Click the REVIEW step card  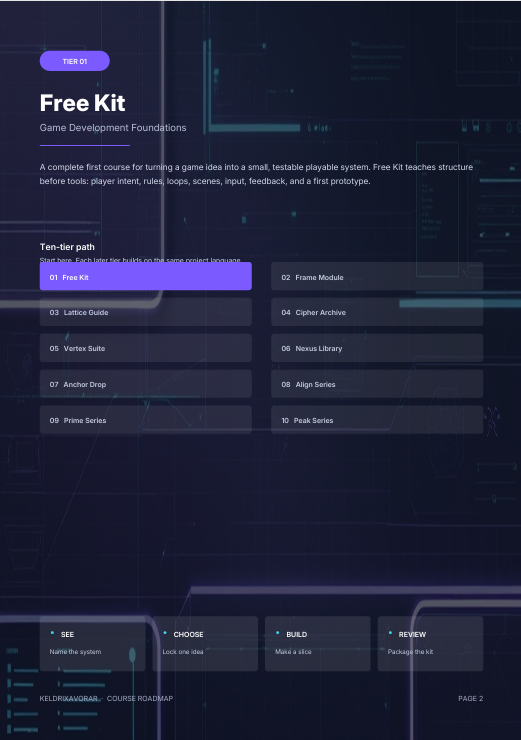tap(430, 644)
